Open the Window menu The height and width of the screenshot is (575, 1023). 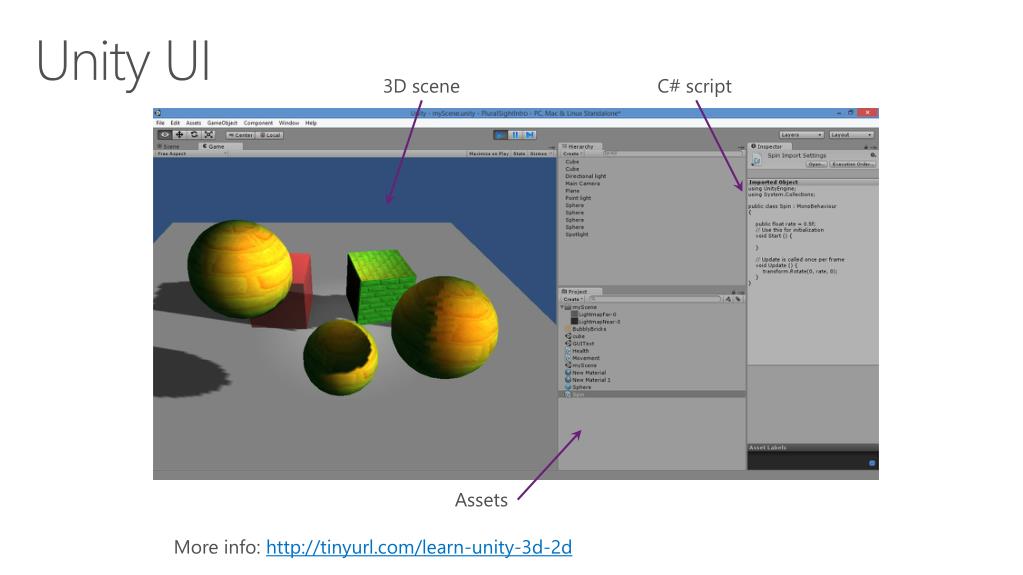288,123
